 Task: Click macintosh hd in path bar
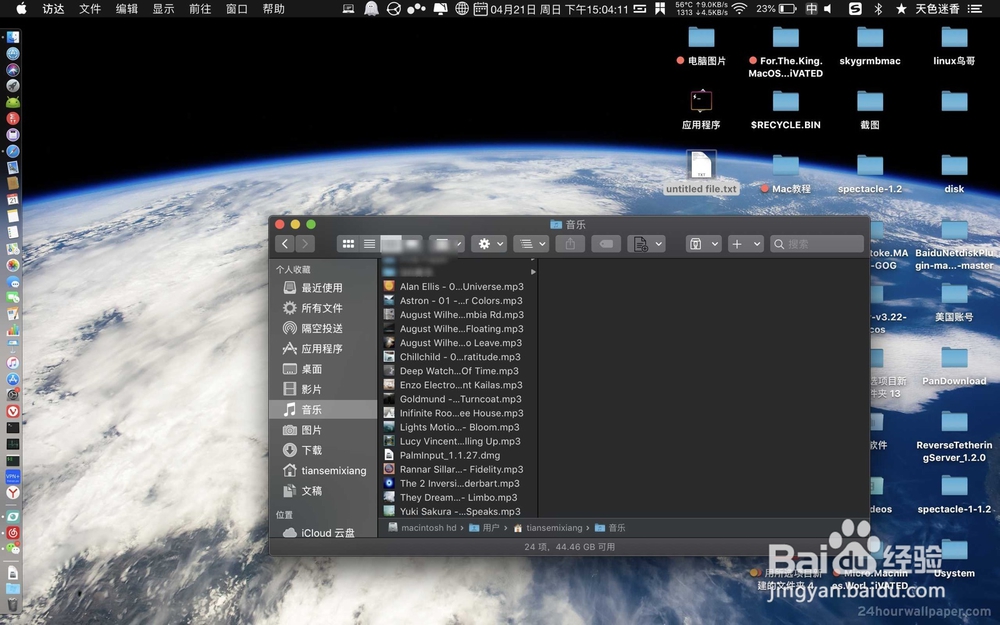(422, 527)
